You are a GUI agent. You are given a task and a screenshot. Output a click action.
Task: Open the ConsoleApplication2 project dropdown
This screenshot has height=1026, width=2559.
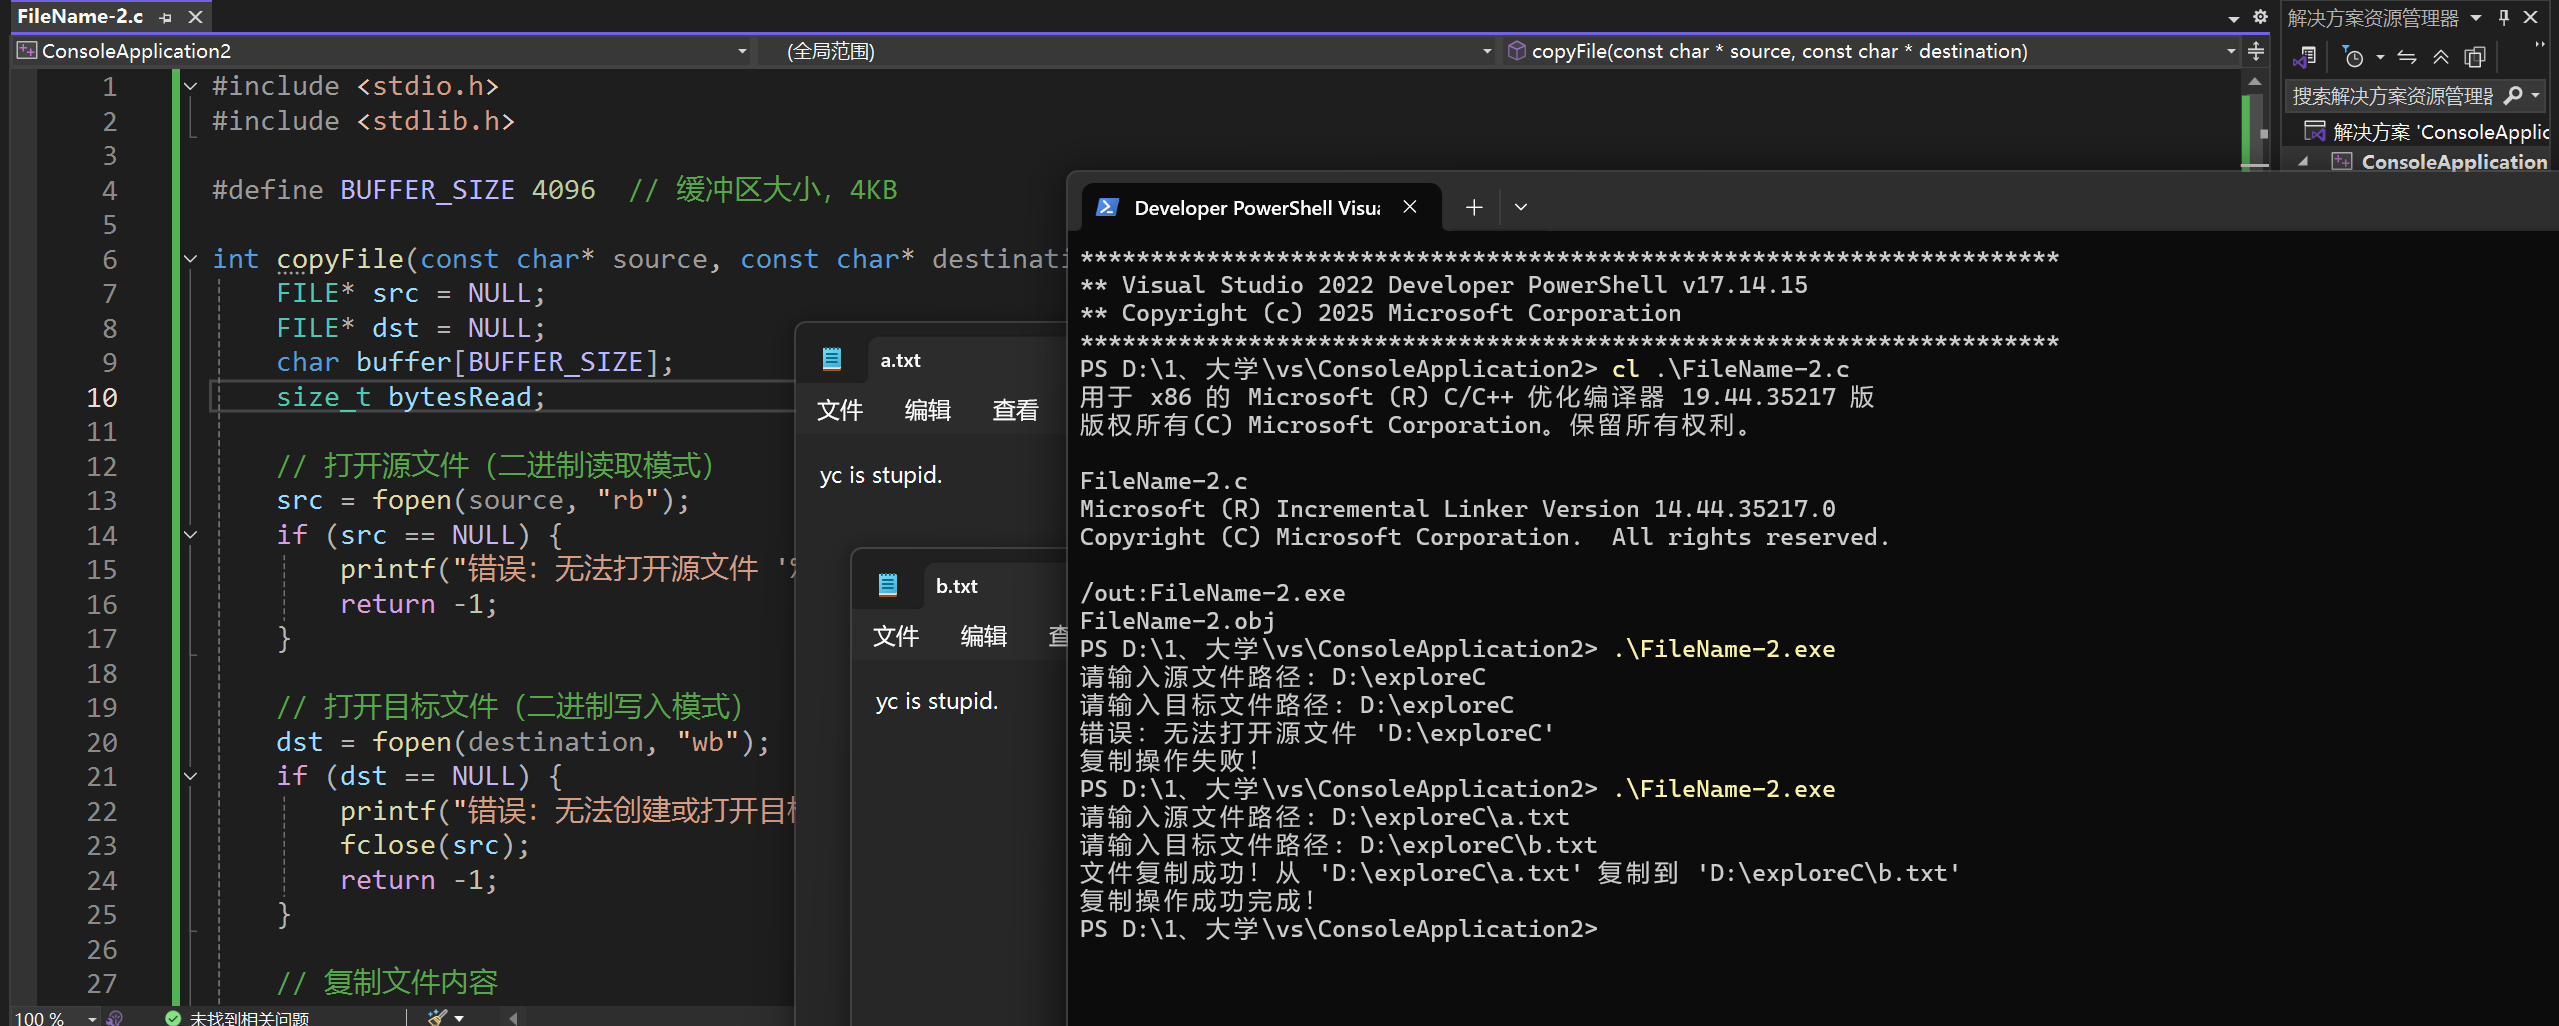tap(382, 51)
